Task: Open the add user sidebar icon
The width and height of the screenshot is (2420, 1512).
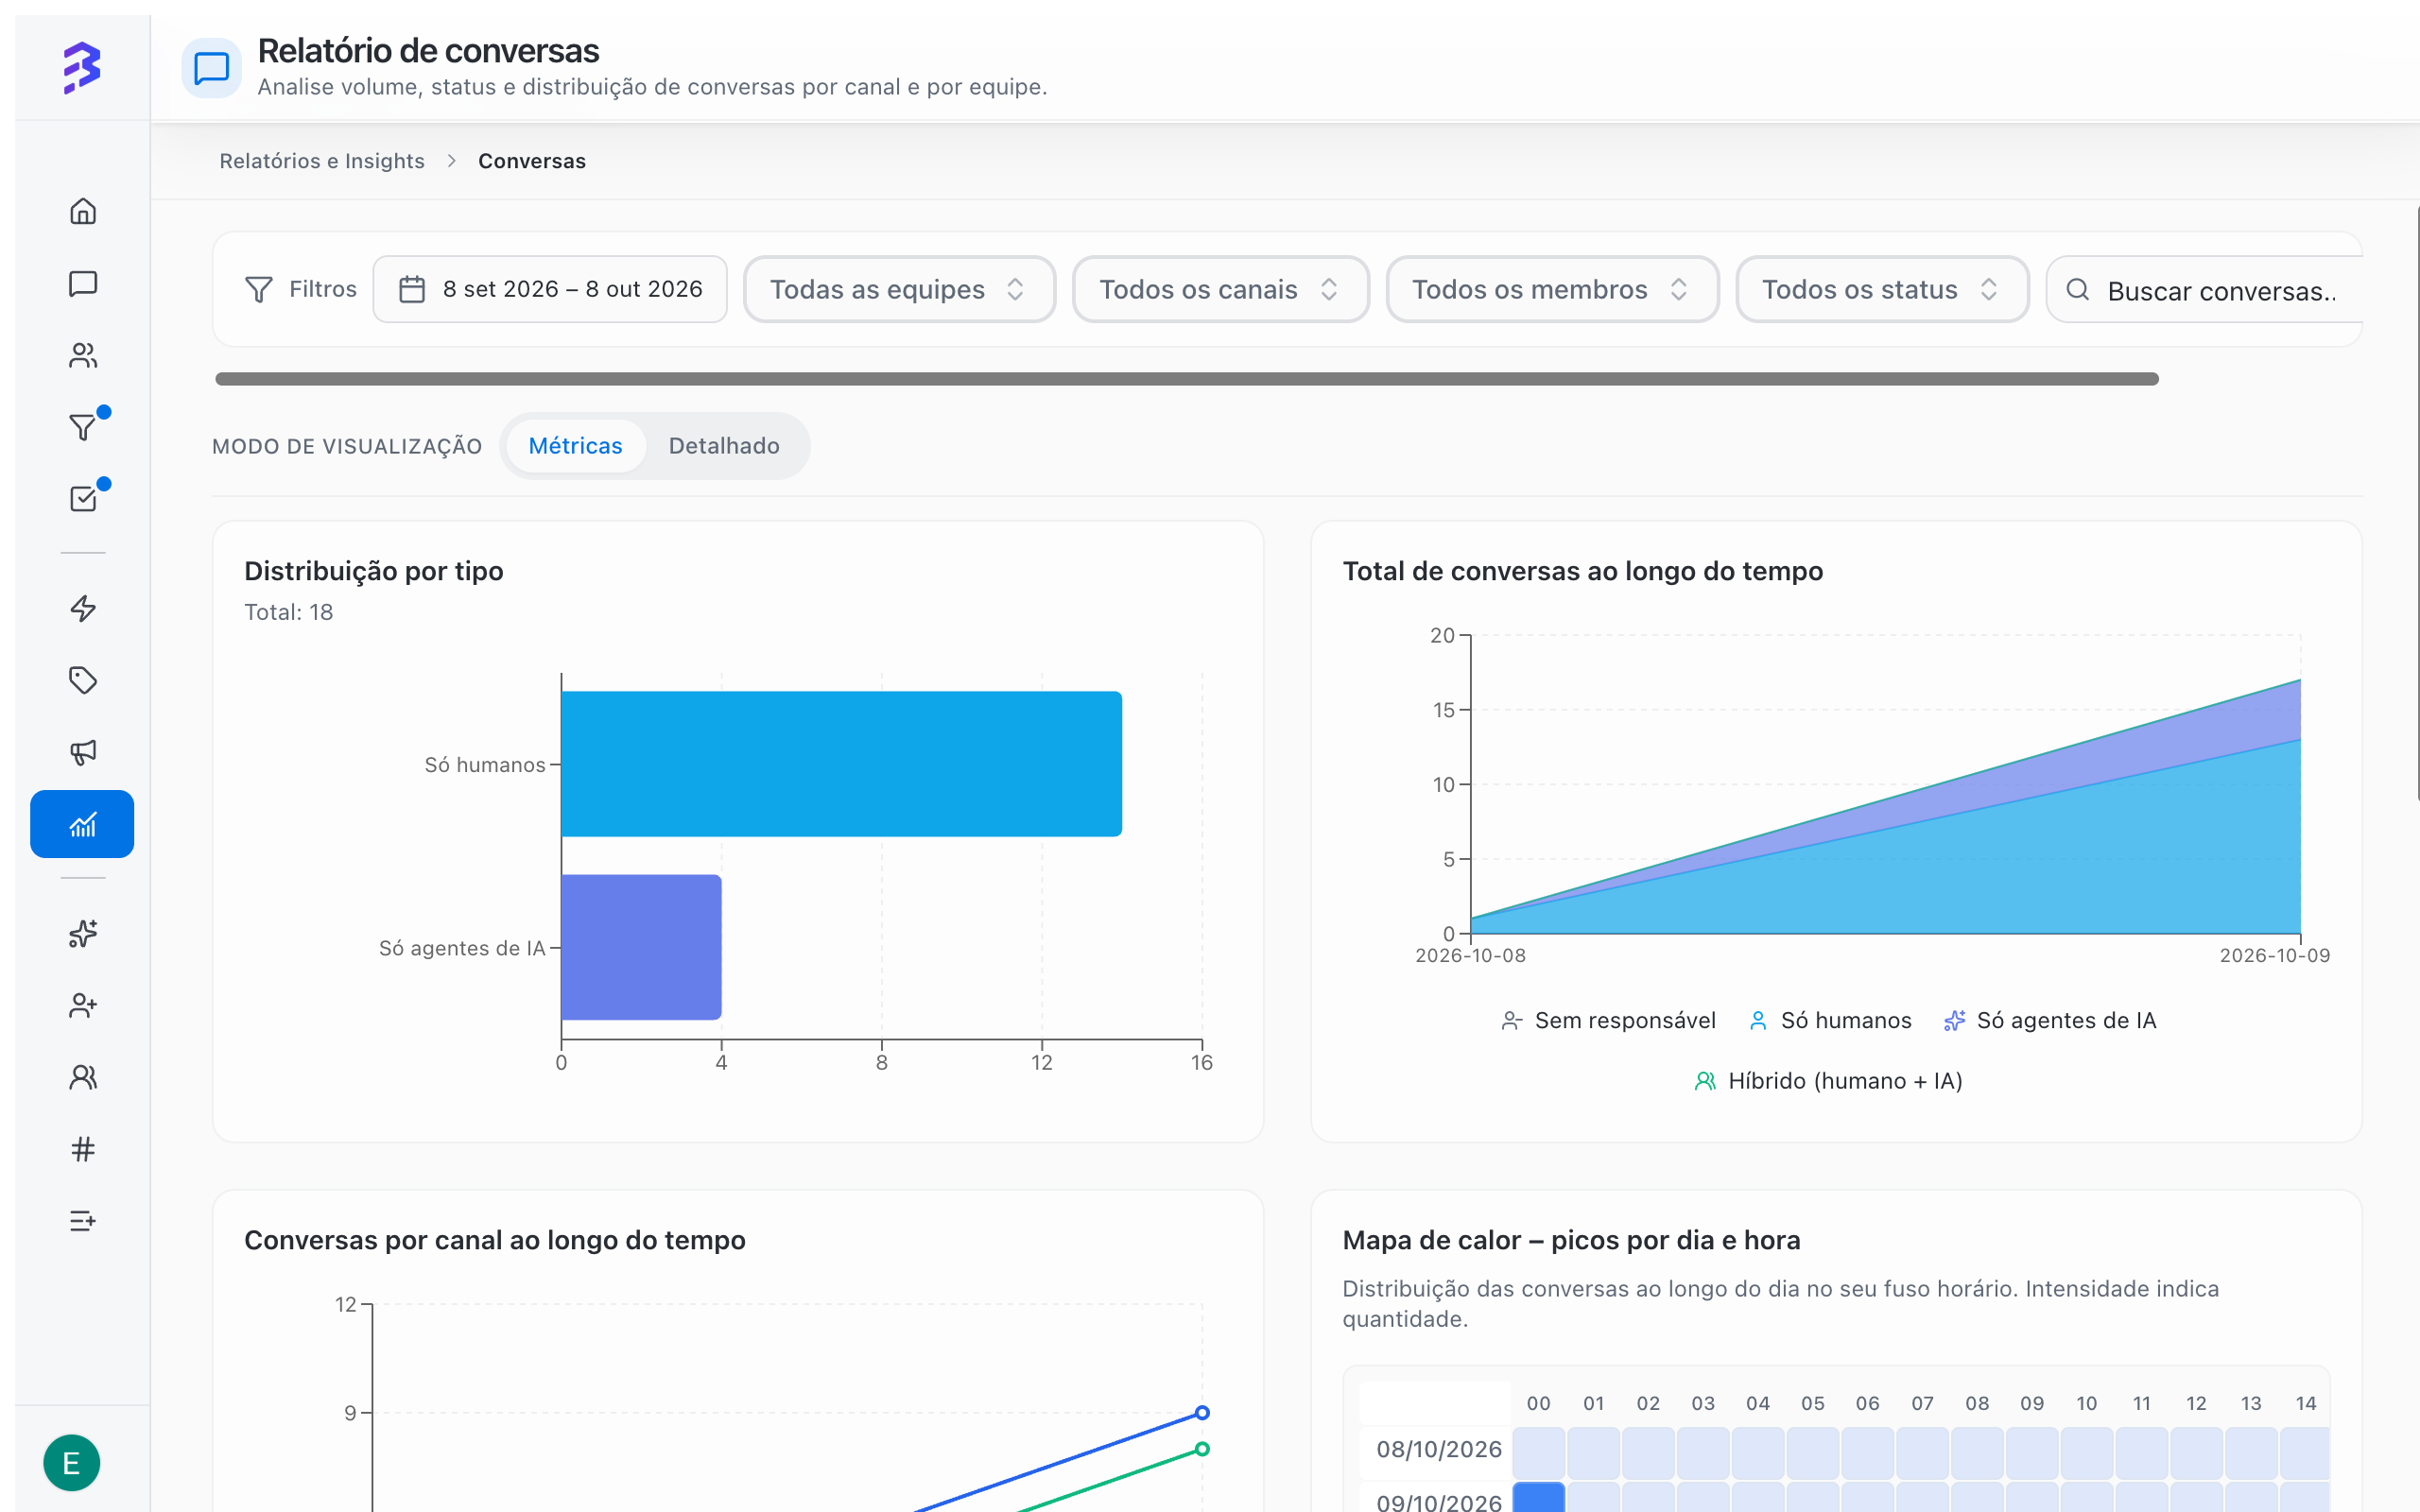Action: click(x=83, y=1005)
